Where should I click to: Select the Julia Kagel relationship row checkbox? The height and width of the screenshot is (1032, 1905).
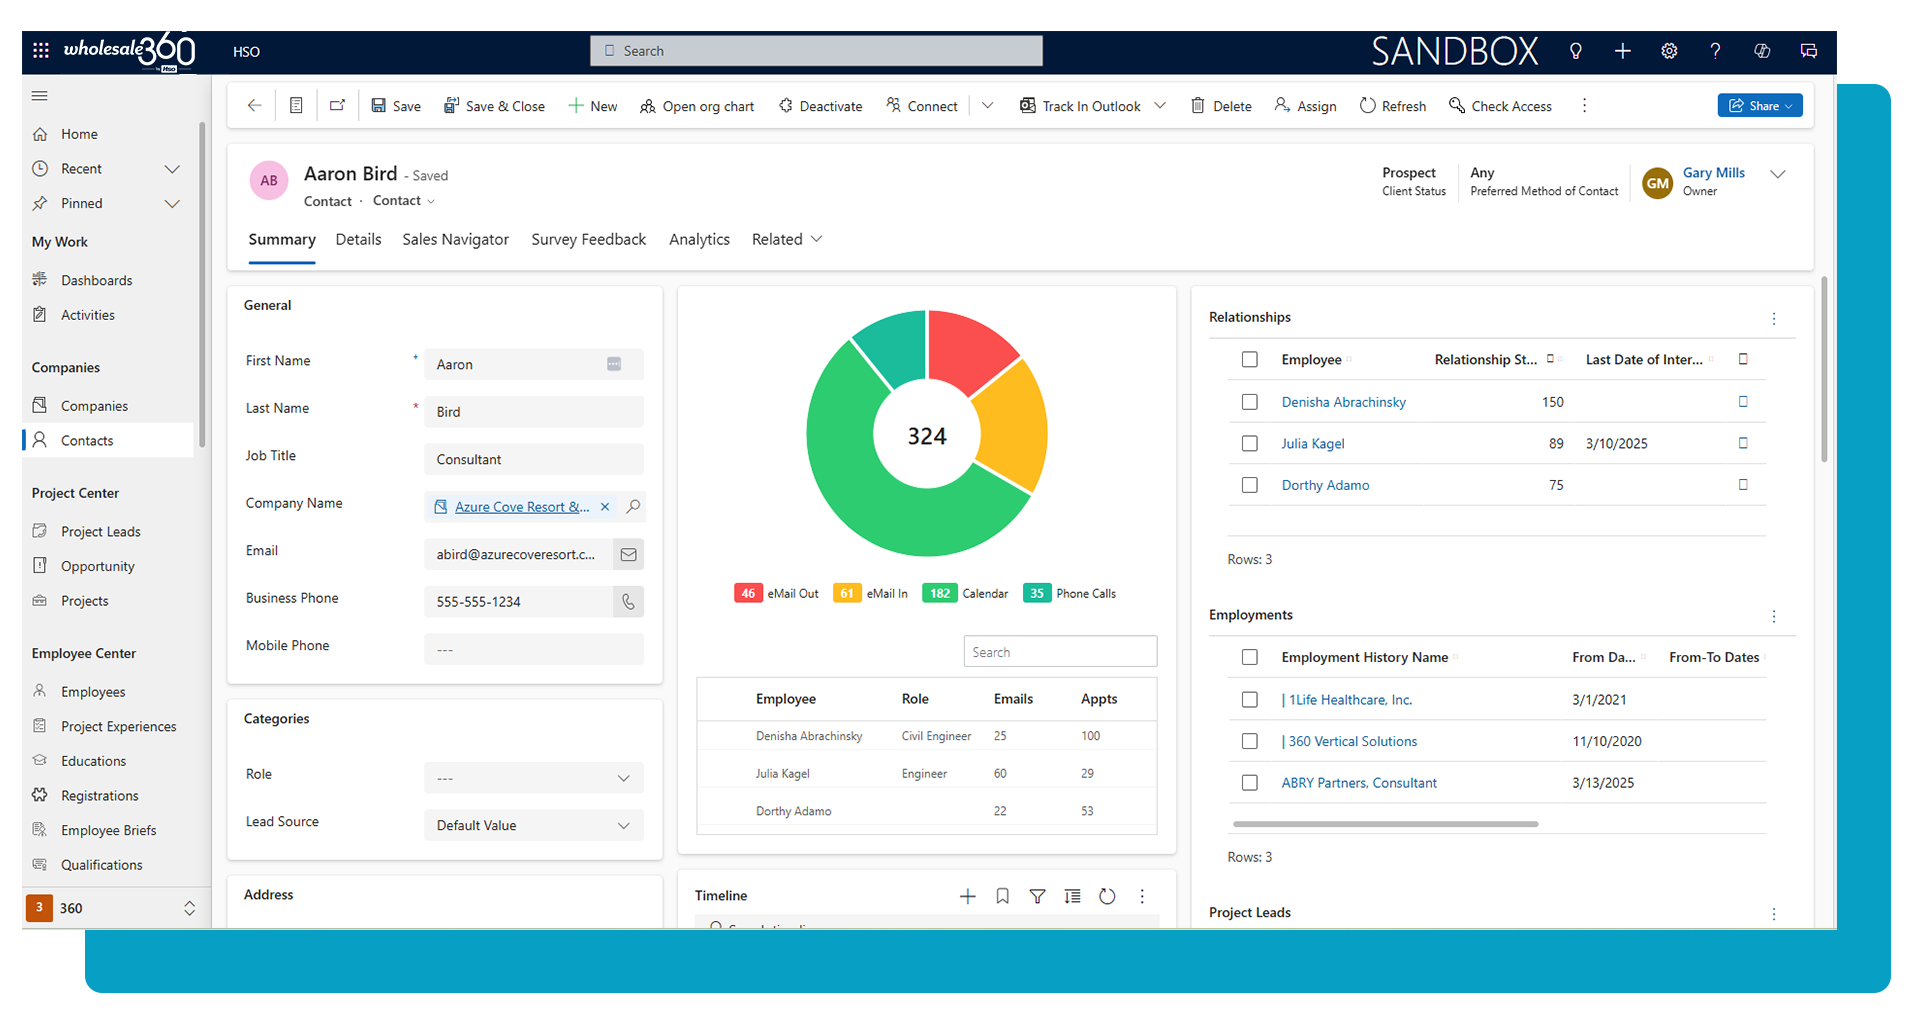(x=1249, y=444)
